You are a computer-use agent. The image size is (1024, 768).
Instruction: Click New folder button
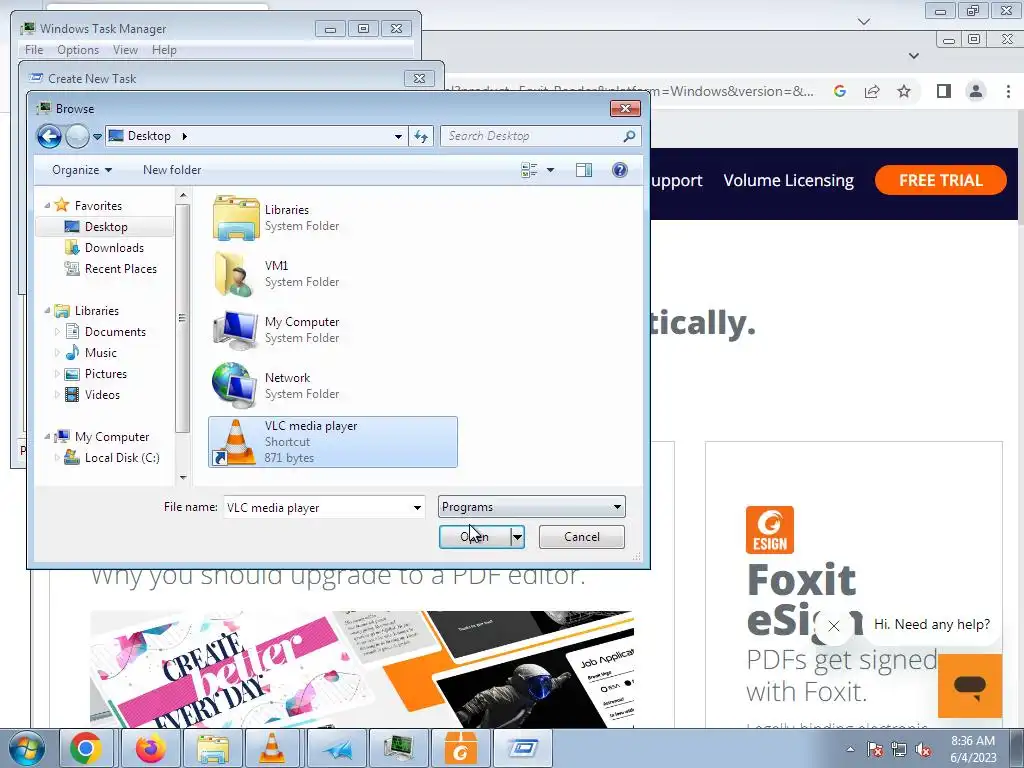click(172, 170)
